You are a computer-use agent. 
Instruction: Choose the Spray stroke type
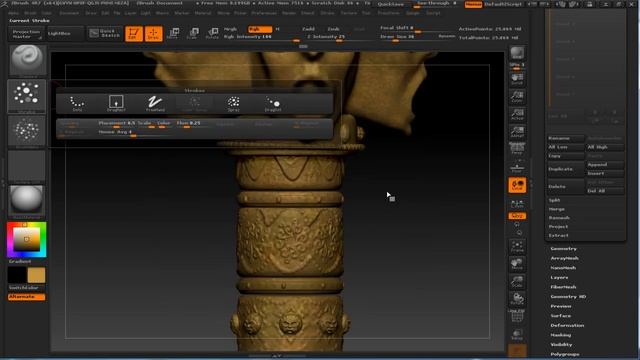tap(233, 103)
